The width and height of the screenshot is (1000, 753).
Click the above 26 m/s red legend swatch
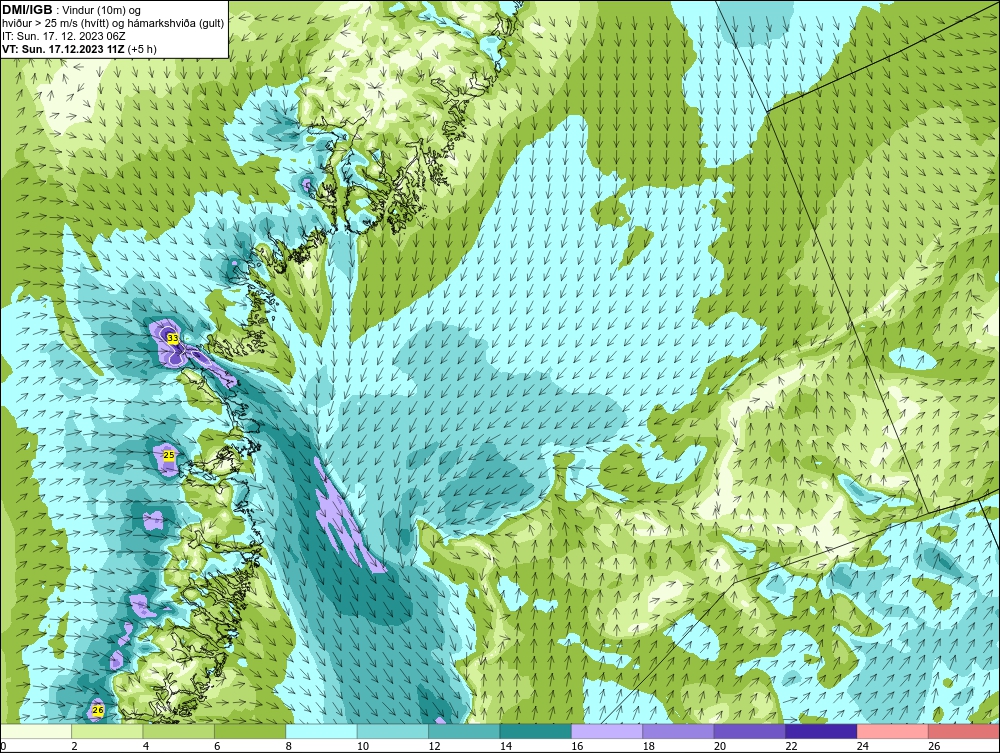(964, 731)
